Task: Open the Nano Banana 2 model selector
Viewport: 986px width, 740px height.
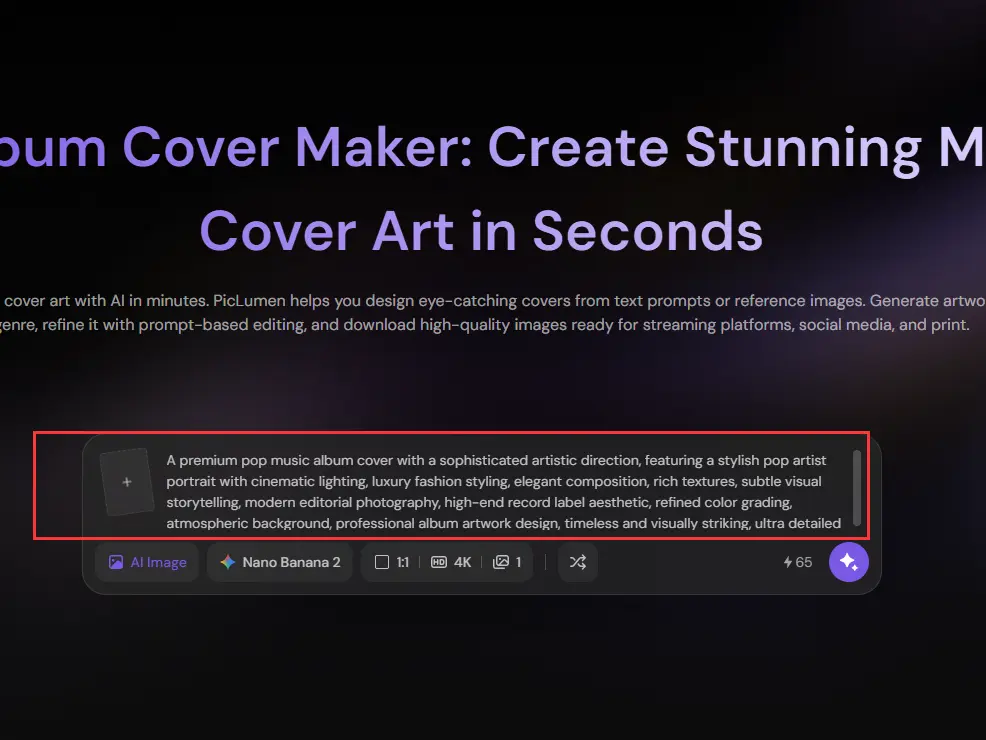Action: pyautogui.click(x=280, y=562)
